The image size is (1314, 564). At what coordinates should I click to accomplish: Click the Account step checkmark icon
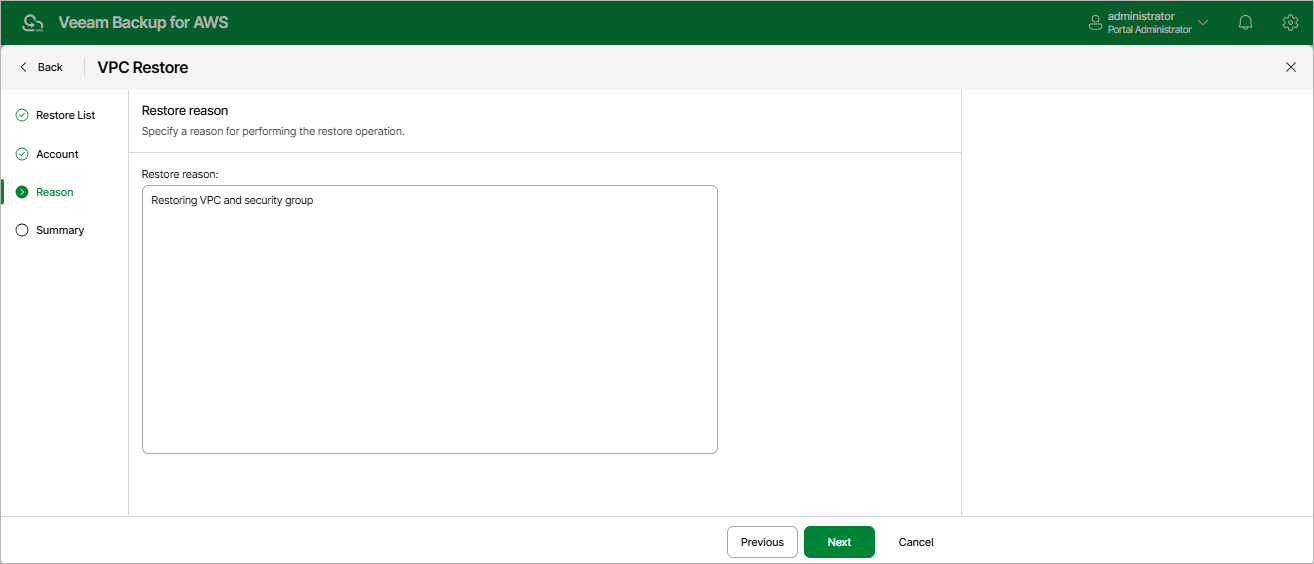22,154
